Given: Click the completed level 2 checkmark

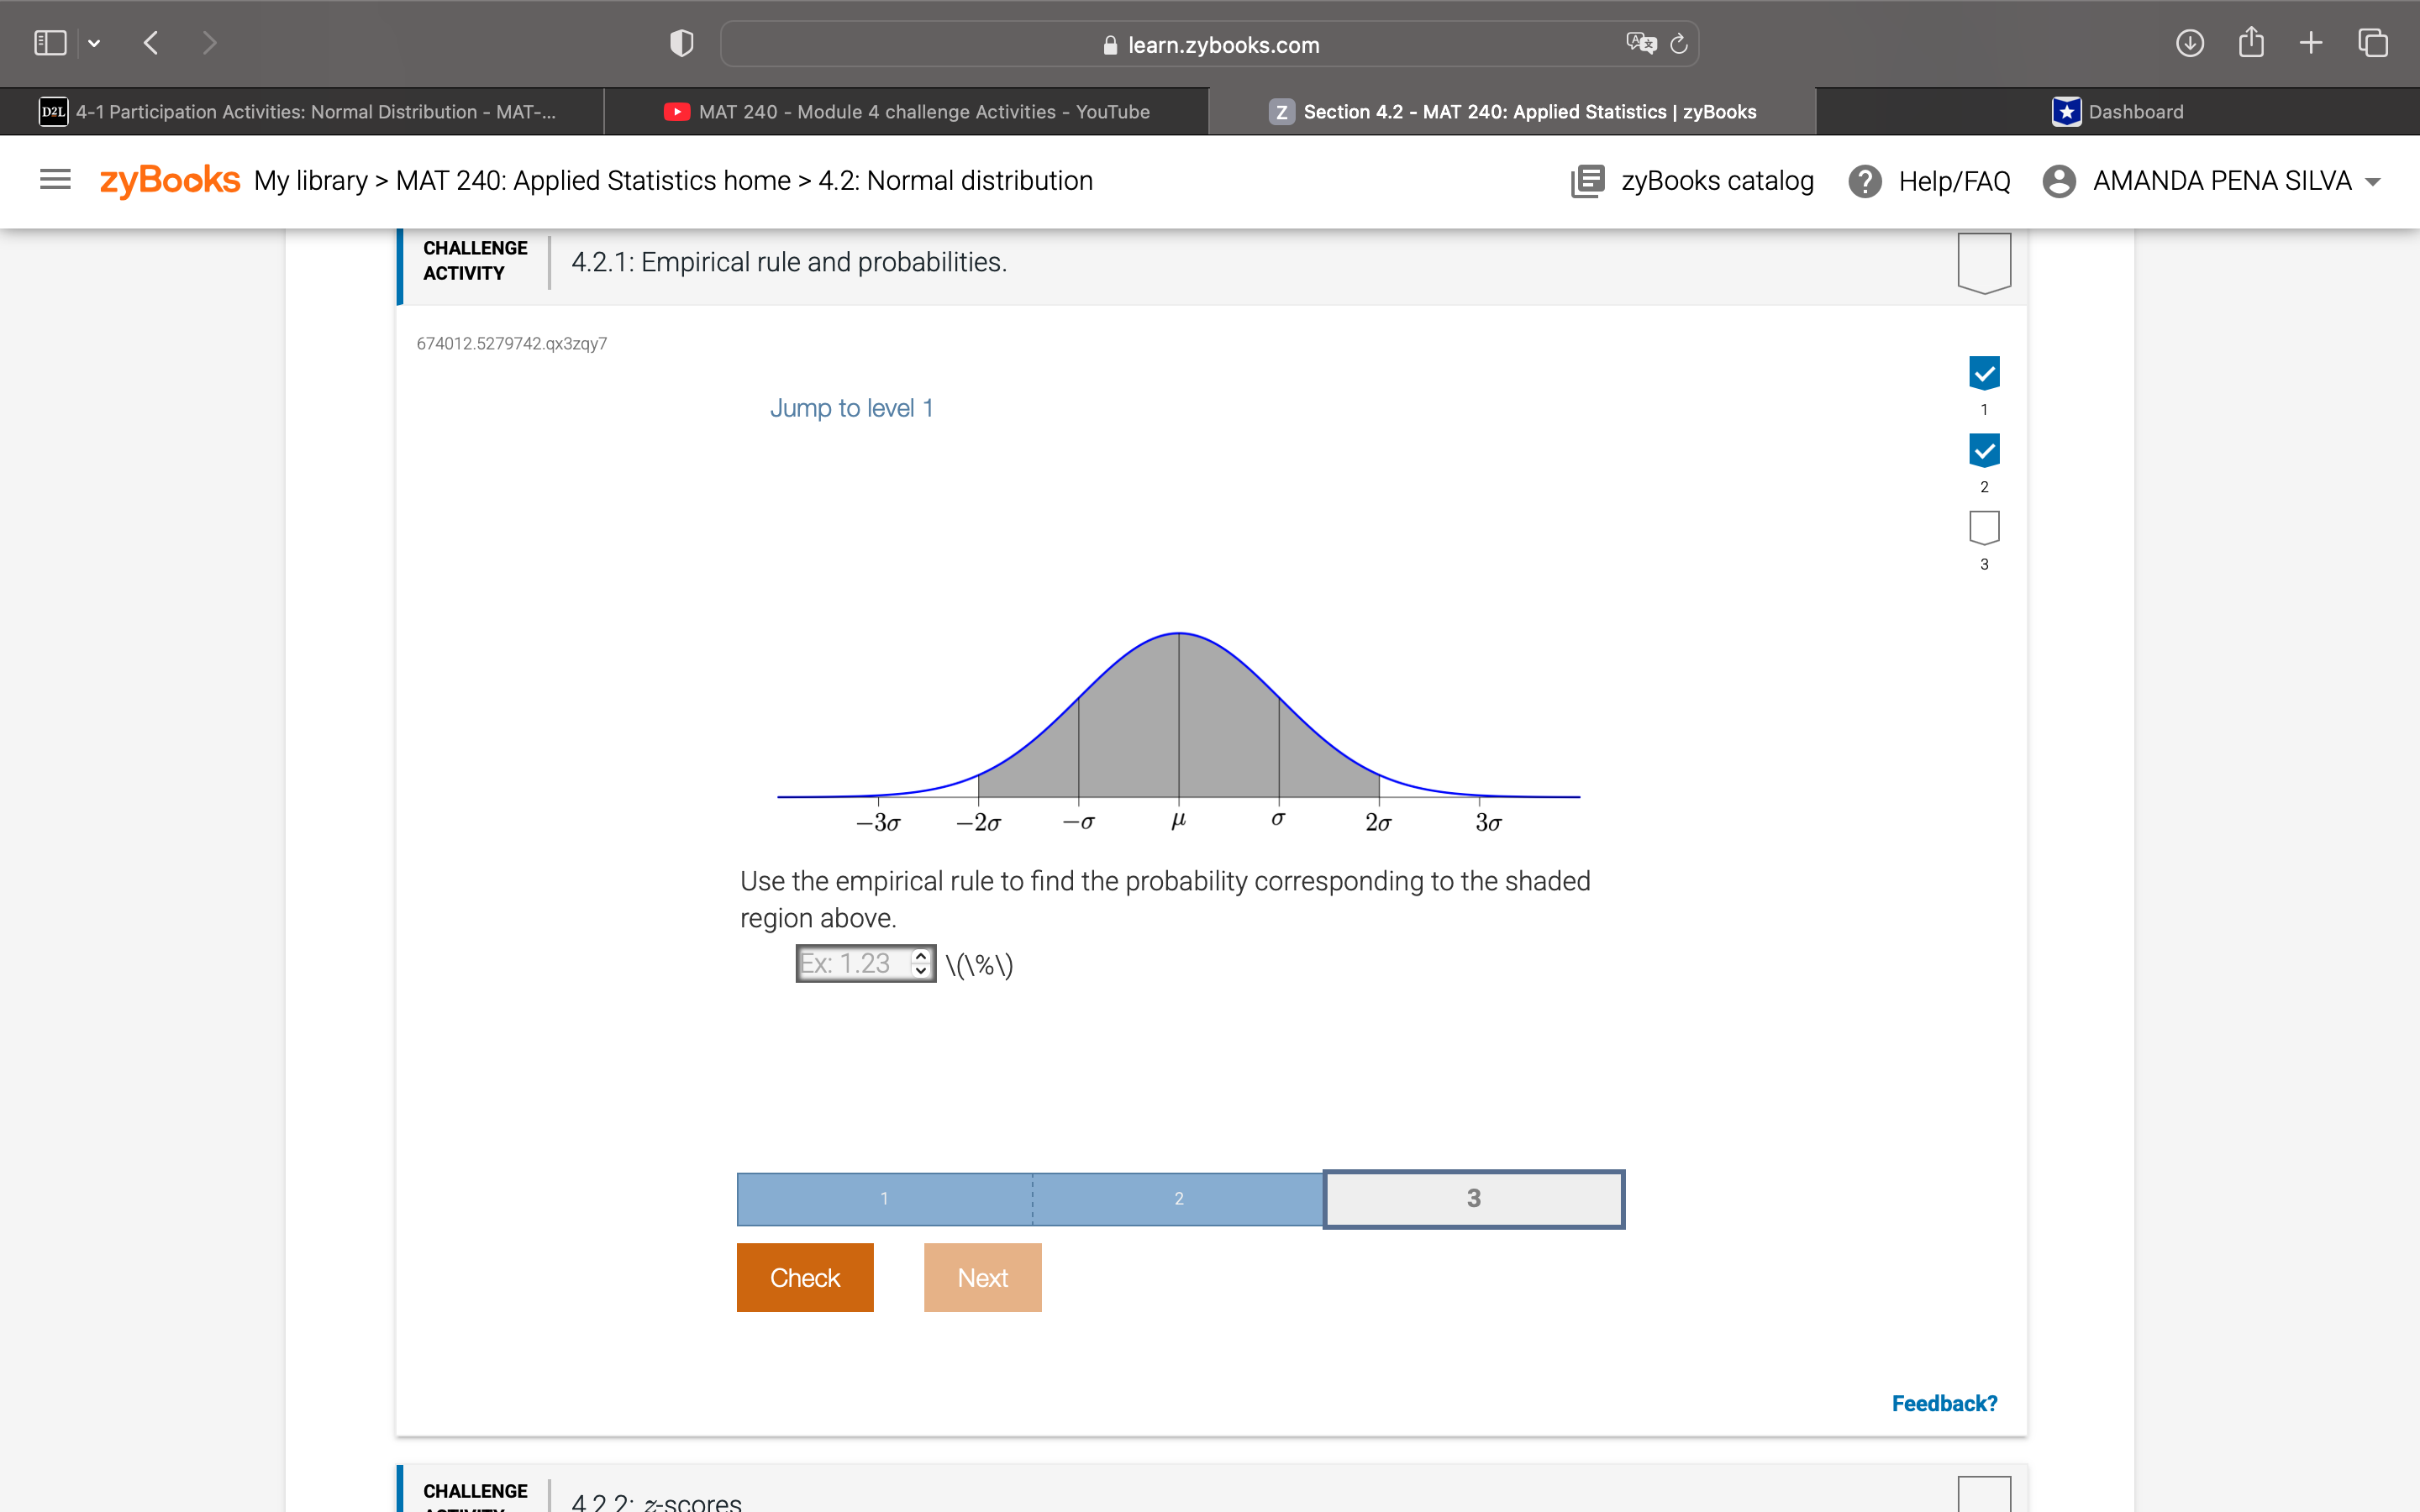Looking at the screenshot, I should pyautogui.click(x=1984, y=450).
